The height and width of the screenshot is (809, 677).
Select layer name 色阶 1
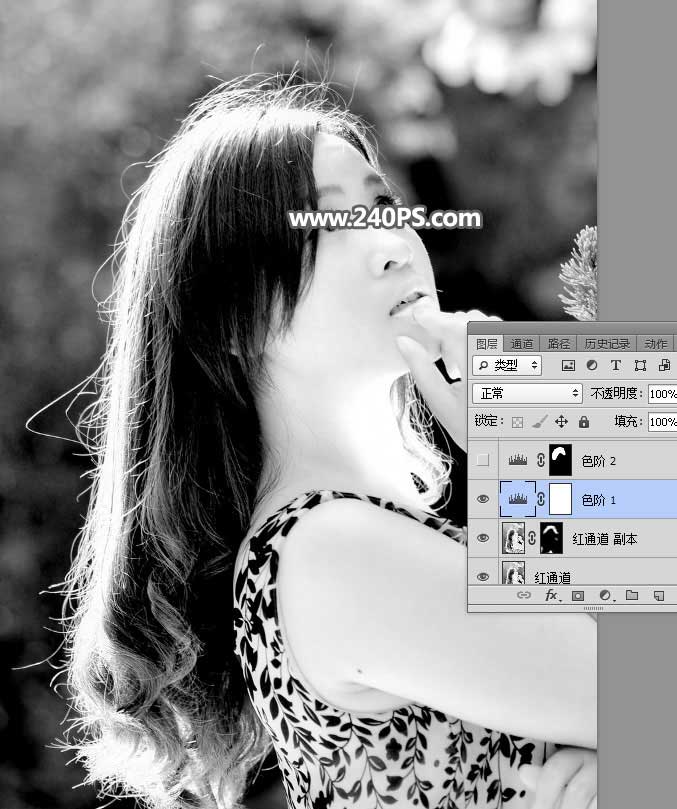pos(599,500)
